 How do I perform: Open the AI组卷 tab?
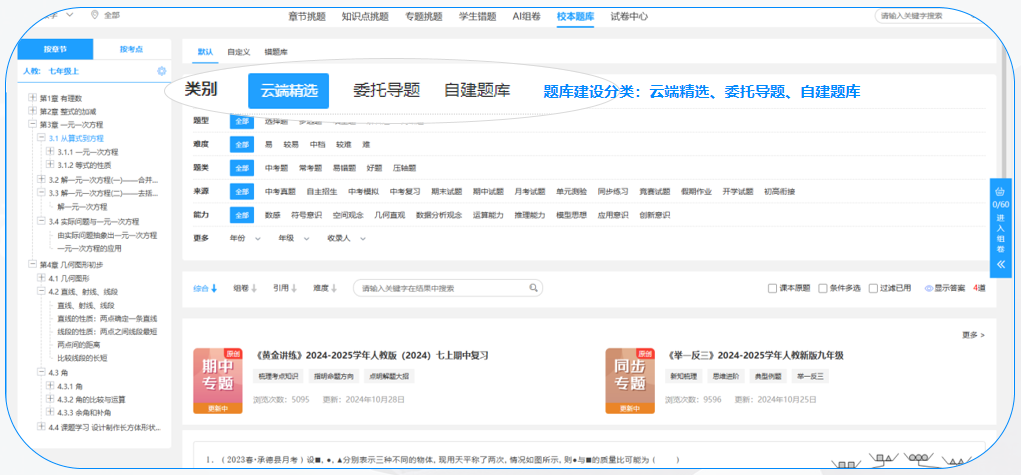pos(526,16)
